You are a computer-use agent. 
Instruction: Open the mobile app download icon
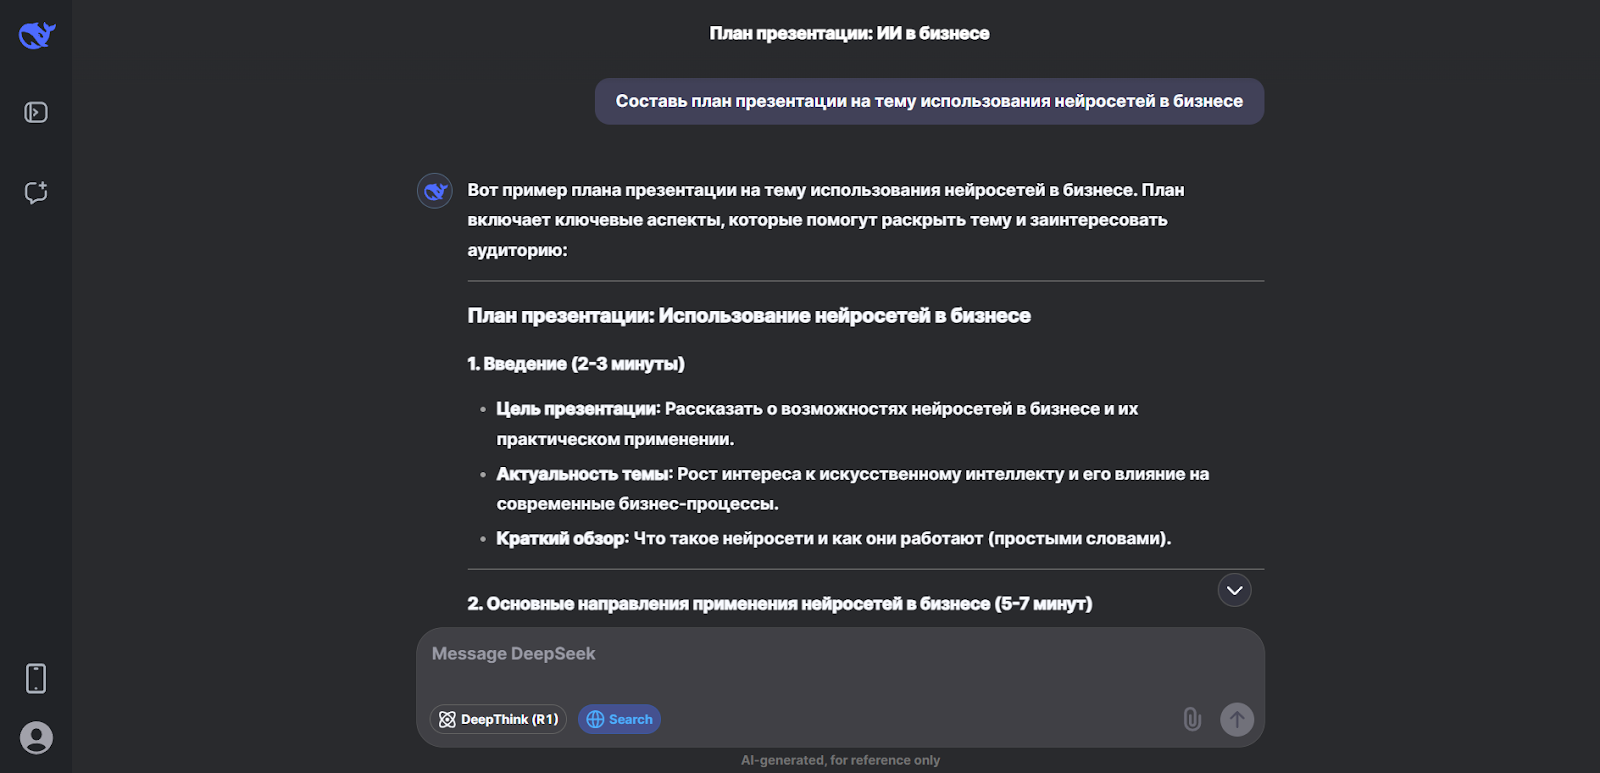36,678
